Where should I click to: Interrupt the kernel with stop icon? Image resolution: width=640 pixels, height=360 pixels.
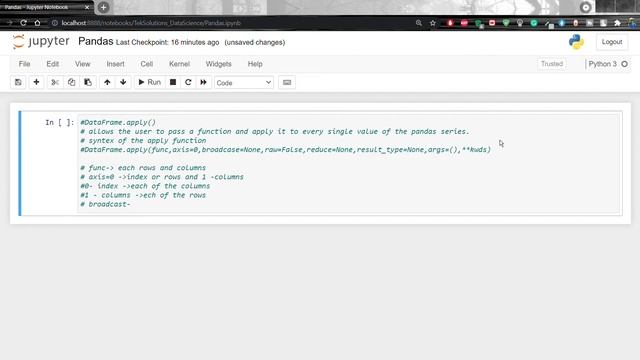pos(173,82)
